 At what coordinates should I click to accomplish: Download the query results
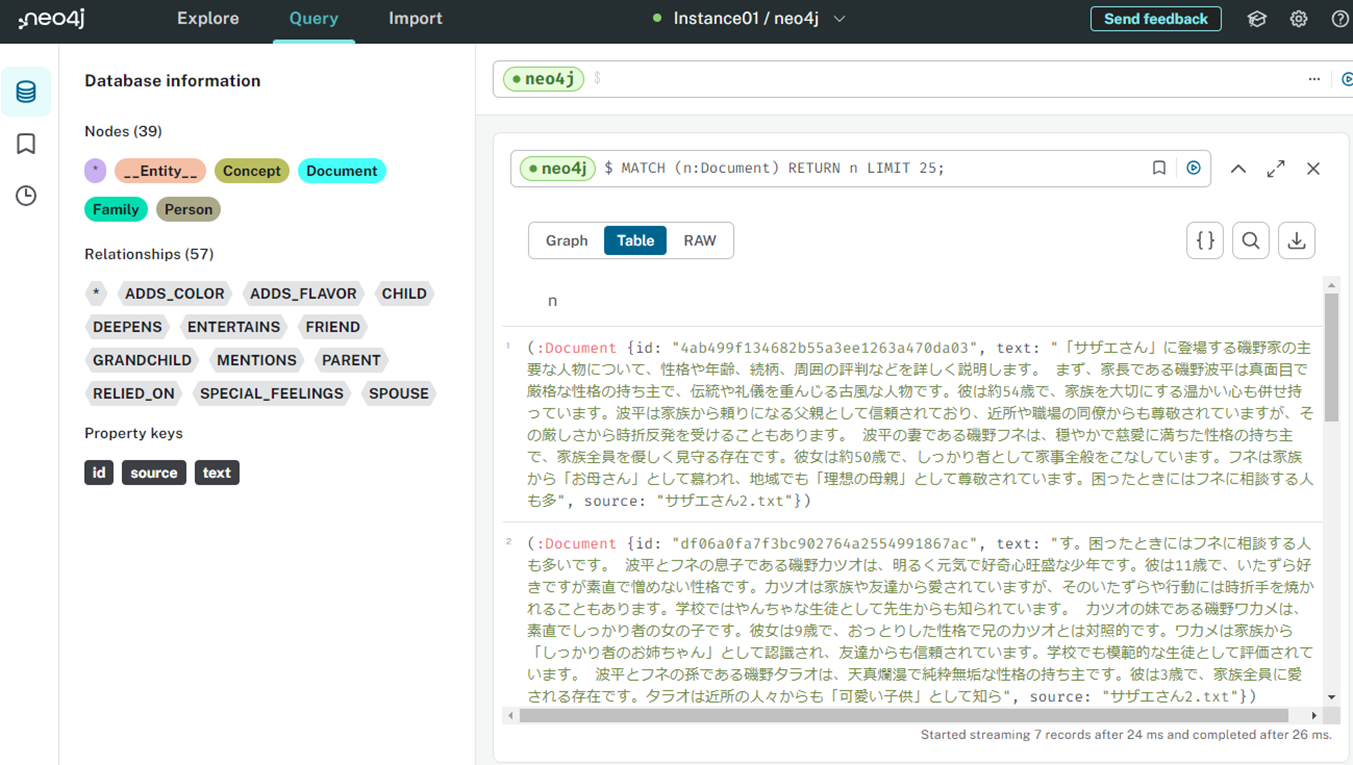click(x=1296, y=240)
